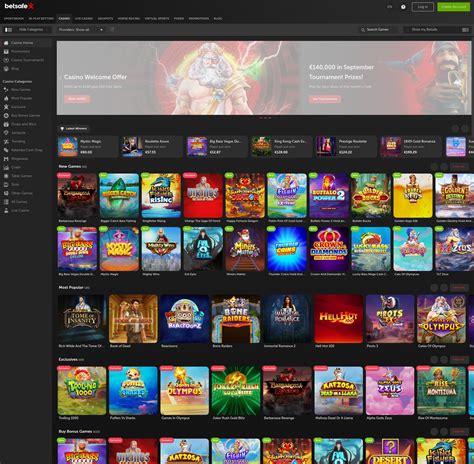The height and width of the screenshot is (464, 474).
Task: Open Hell Hot 100 game thumbnail
Action: click(x=338, y=319)
